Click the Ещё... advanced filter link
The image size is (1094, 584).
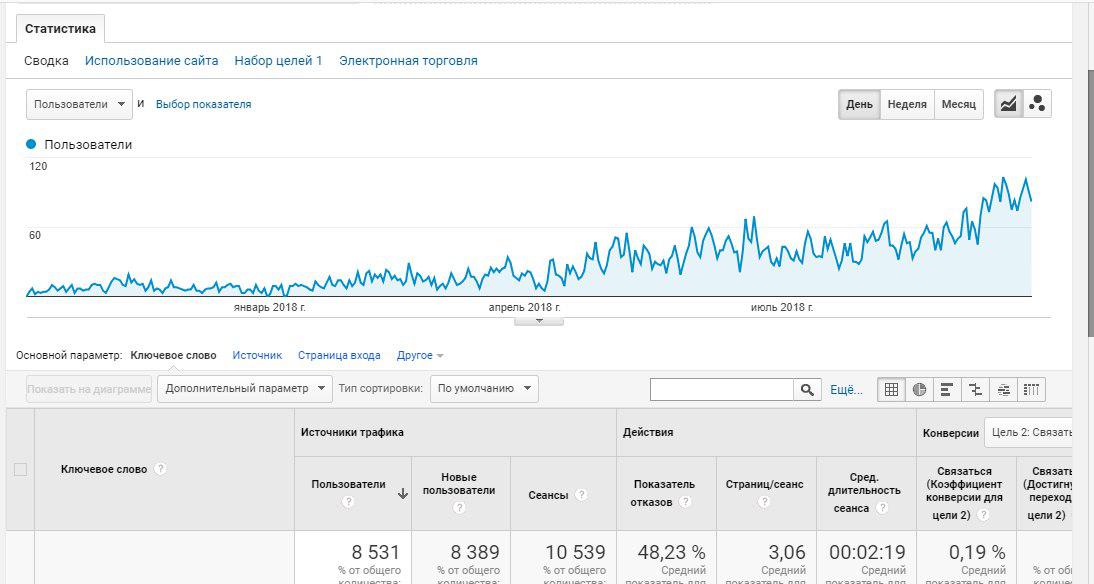click(x=846, y=390)
